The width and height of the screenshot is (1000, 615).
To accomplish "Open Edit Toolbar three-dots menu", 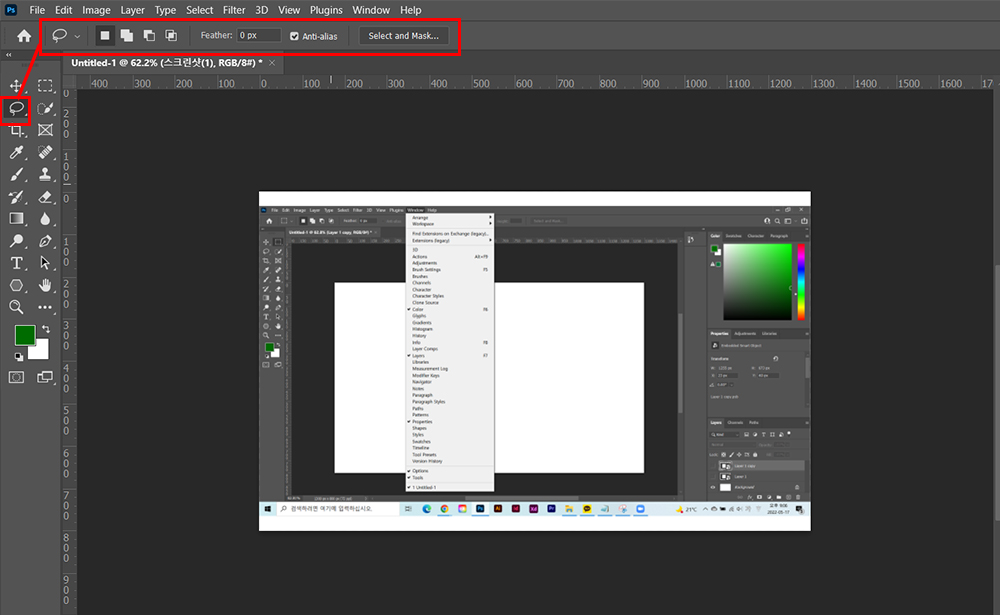I will [x=45, y=307].
